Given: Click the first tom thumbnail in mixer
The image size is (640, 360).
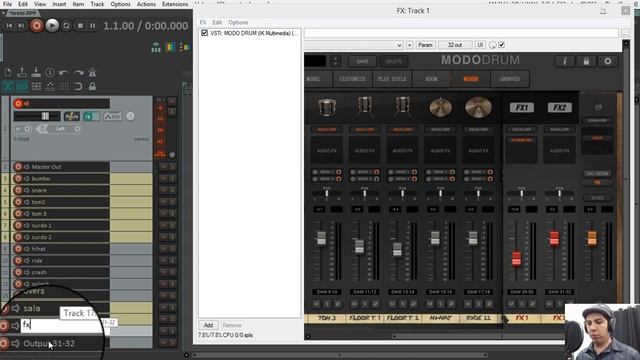Looking at the screenshot, I should [327, 107].
